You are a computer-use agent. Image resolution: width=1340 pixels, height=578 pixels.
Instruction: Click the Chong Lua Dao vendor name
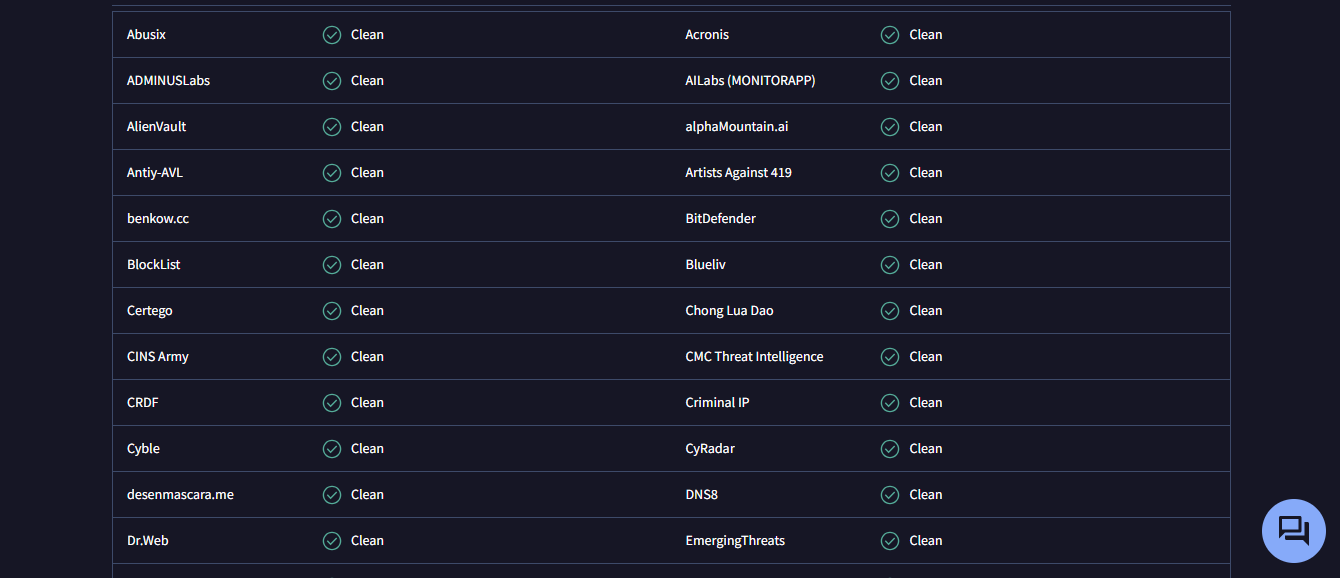tap(729, 311)
